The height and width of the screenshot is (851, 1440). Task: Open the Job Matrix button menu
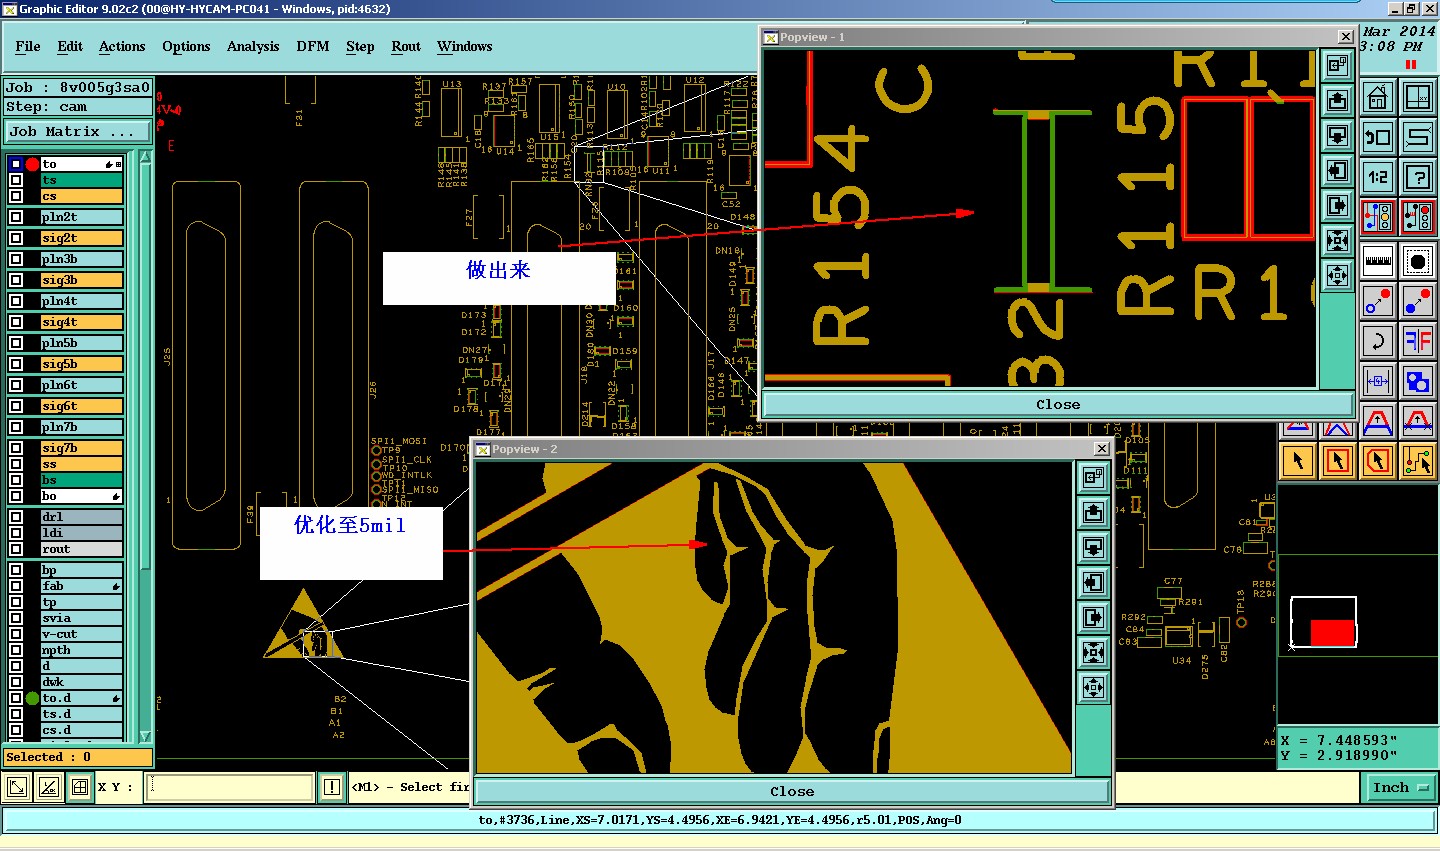78,131
